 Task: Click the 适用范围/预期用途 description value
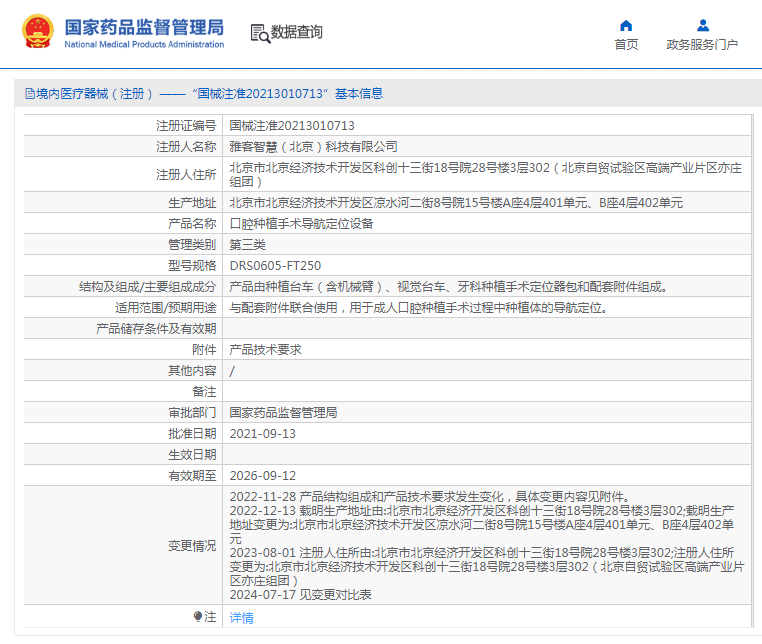(x=418, y=308)
